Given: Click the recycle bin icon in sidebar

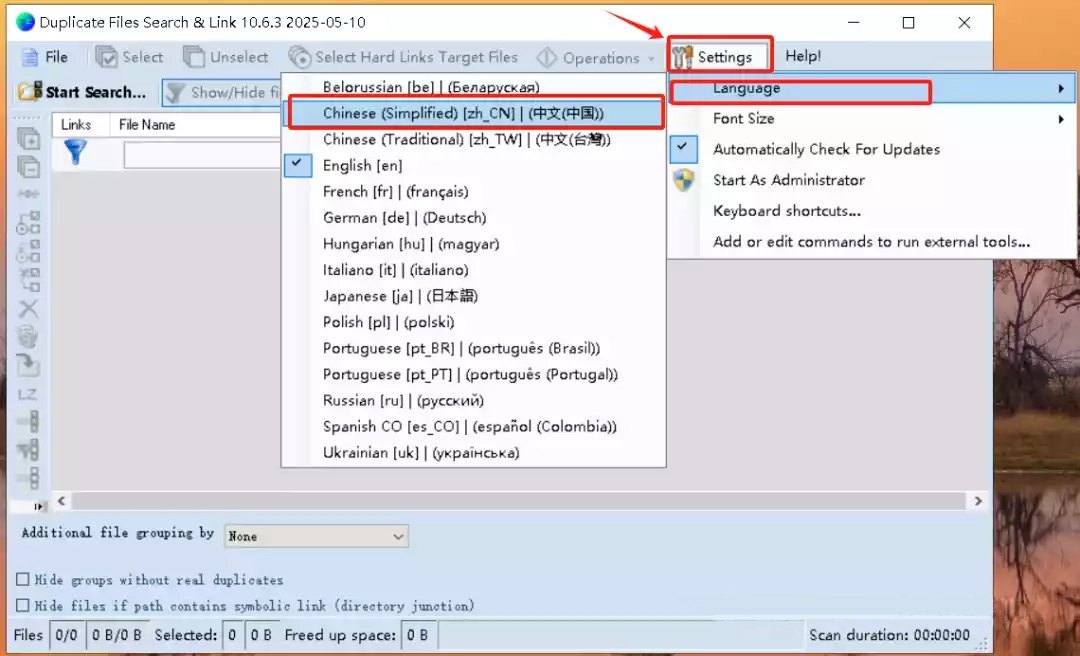Looking at the screenshot, I should [28, 337].
